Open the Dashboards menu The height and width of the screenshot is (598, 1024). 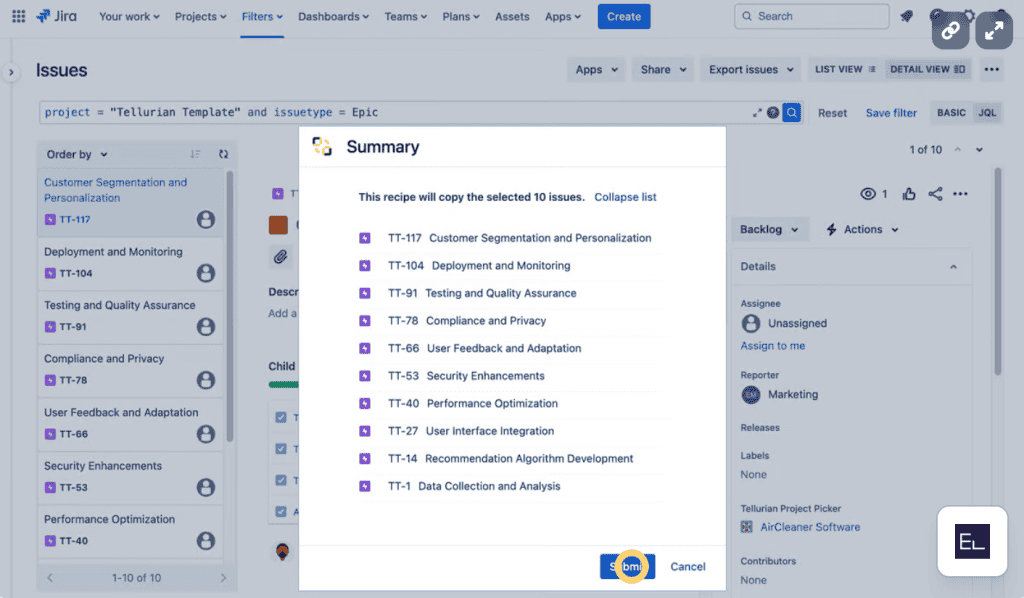coord(333,16)
